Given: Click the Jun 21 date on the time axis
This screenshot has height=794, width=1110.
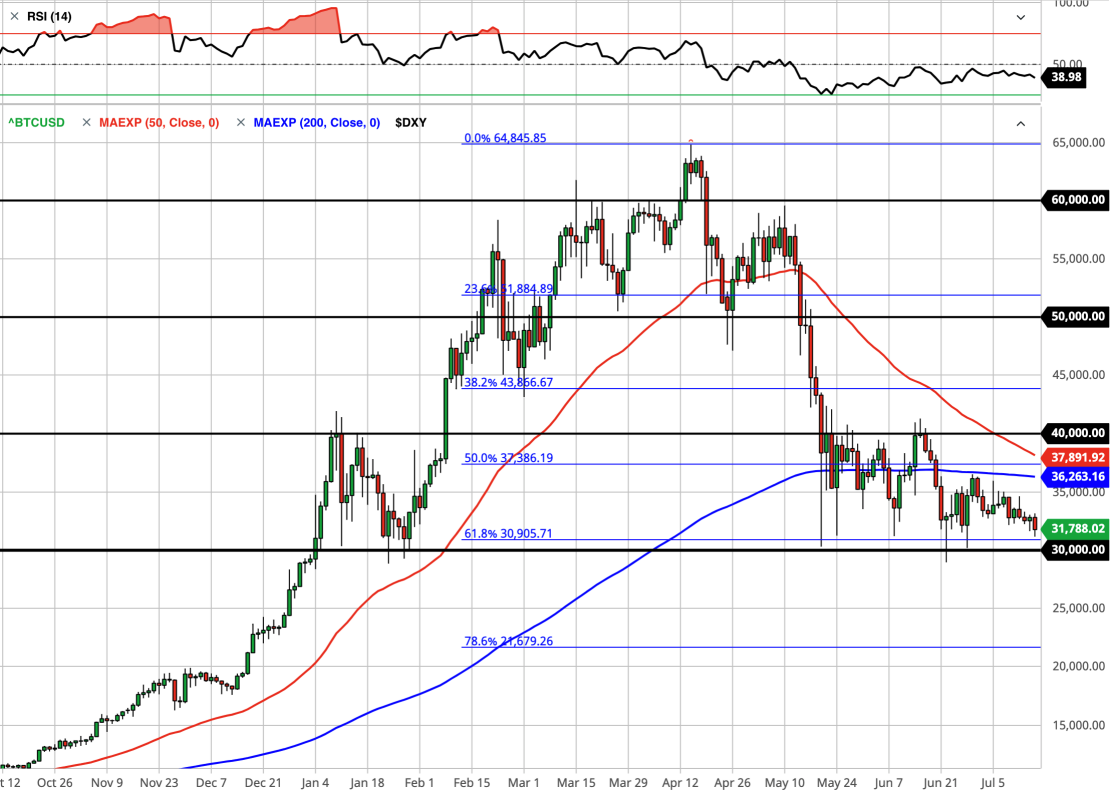Looking at the screenshot, I should (941, 783).
